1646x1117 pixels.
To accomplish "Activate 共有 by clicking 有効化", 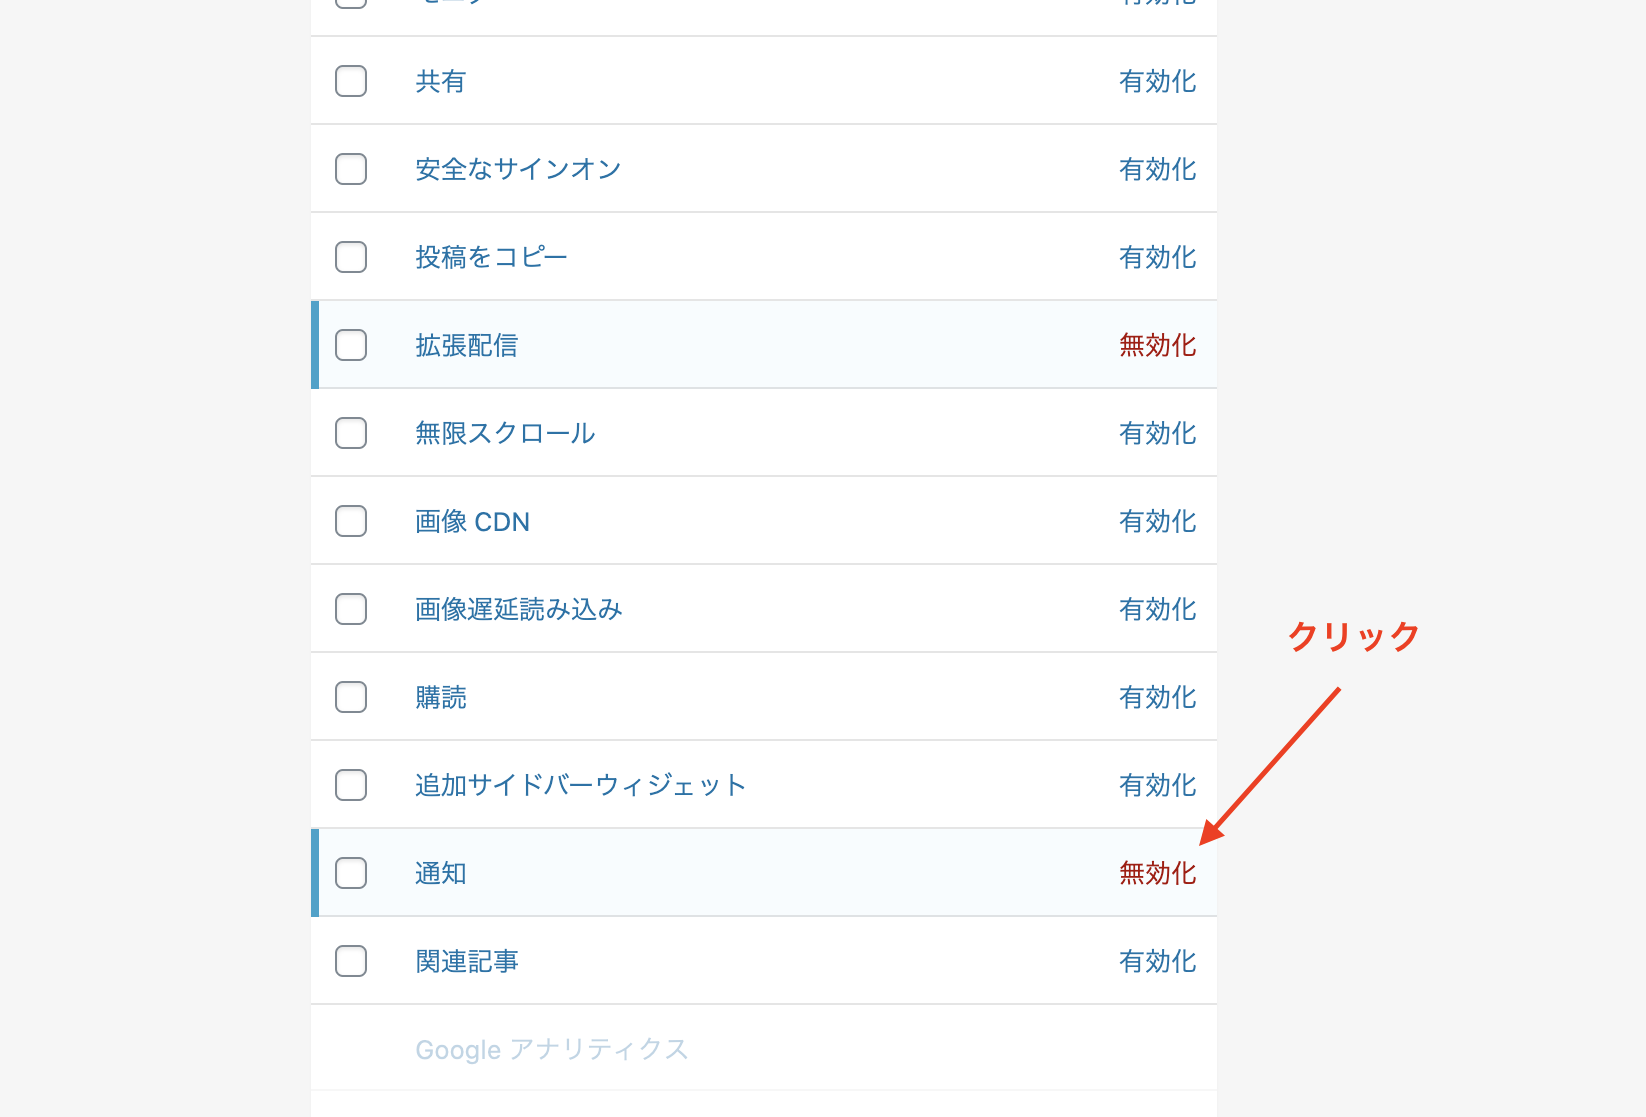I will [1157, 81].
